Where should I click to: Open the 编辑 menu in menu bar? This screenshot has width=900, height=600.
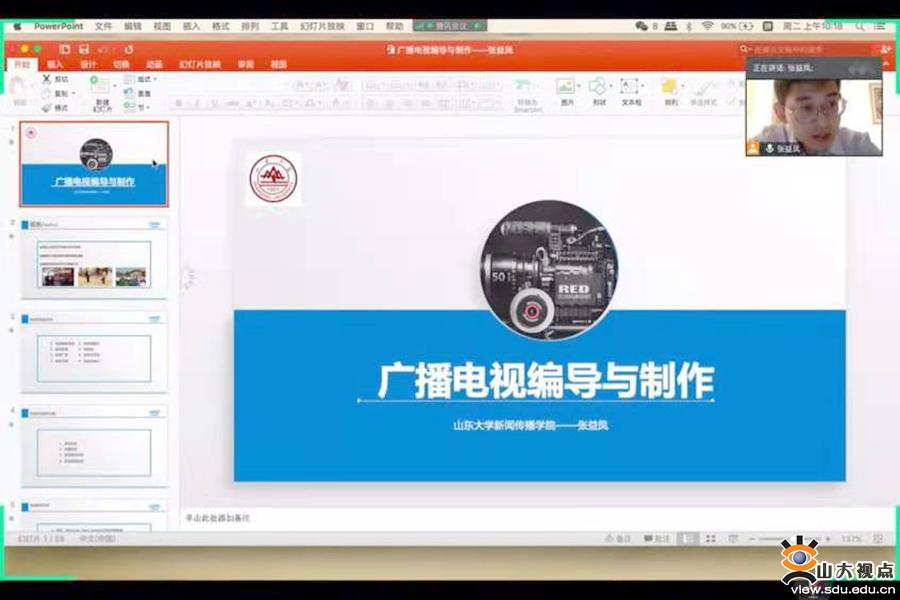133,26
